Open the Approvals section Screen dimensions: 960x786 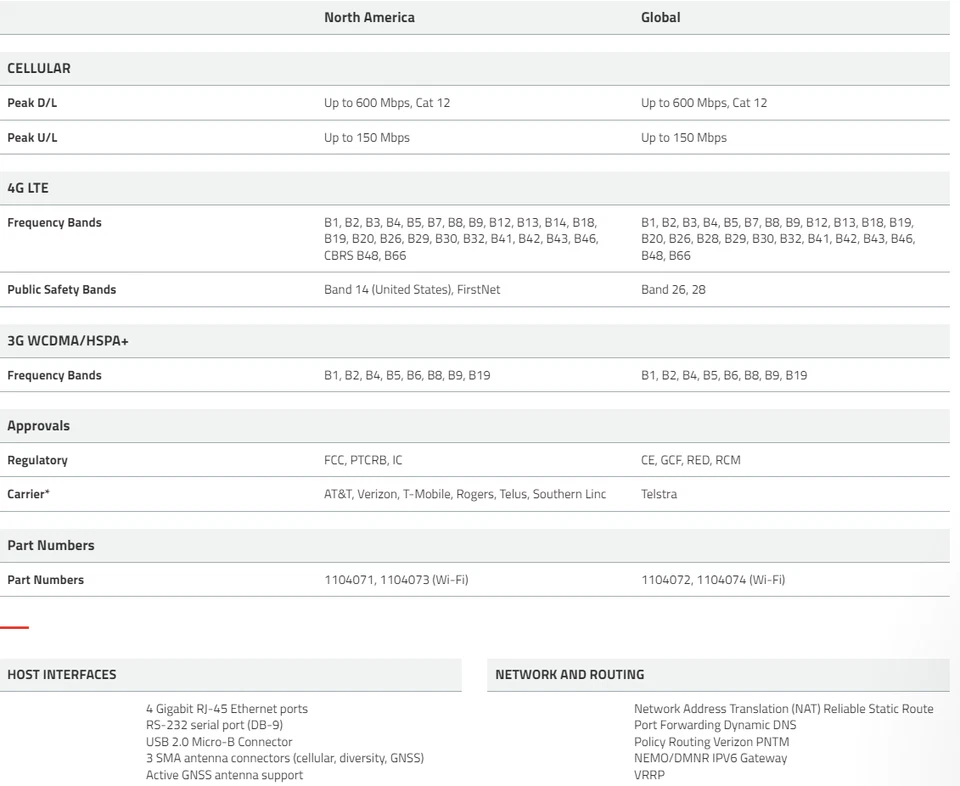37,425
